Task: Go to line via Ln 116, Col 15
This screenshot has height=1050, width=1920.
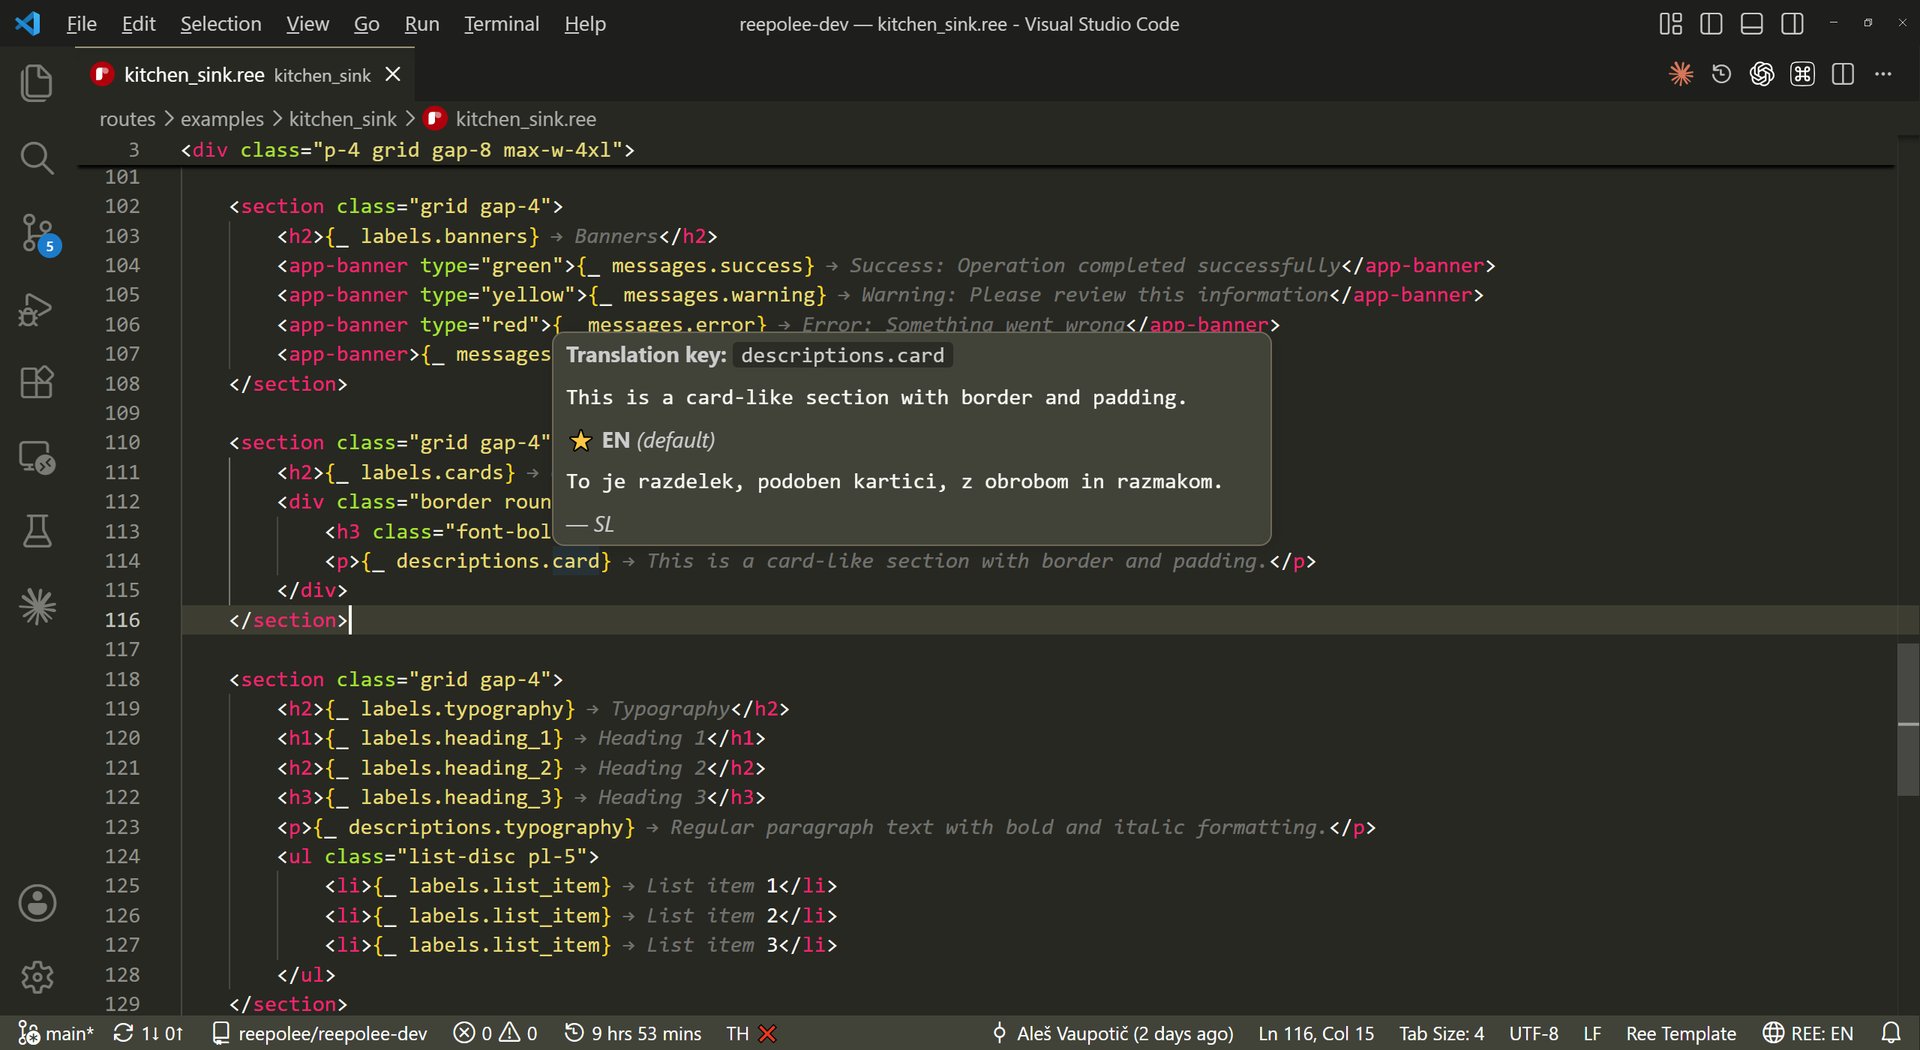Action: pos(1316,1033)
